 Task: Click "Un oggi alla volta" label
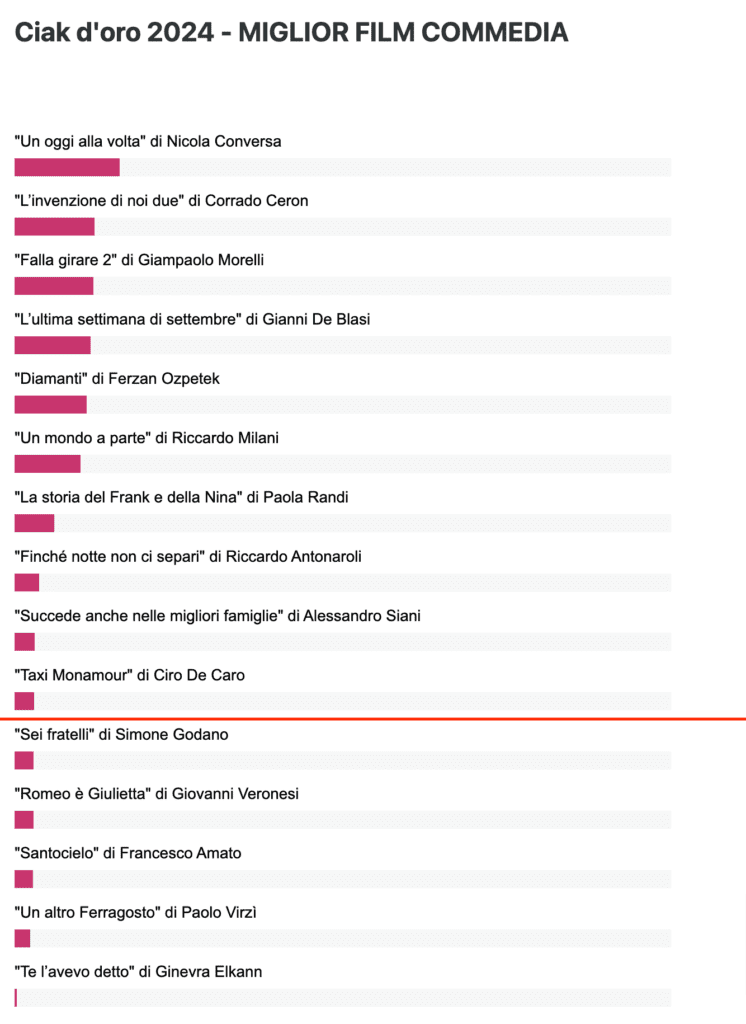click(x=148, y=142)
